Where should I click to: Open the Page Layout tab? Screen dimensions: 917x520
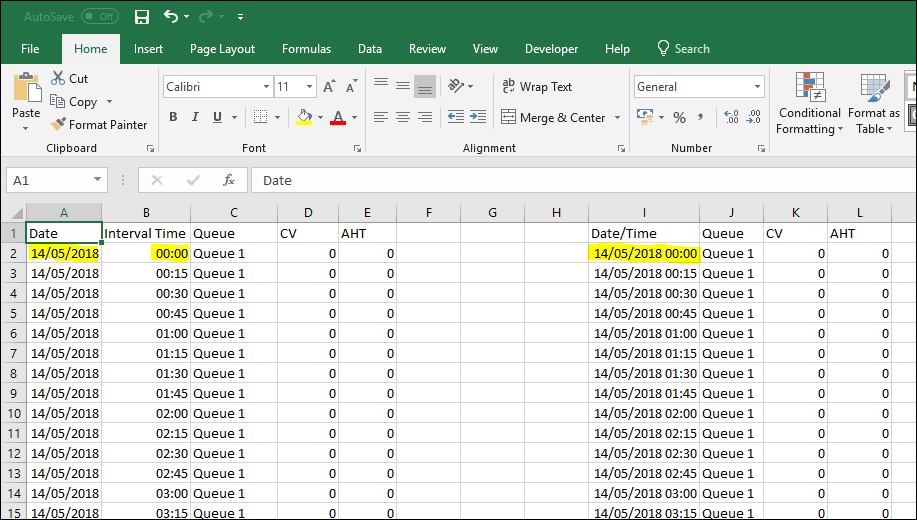coord(222,49)
